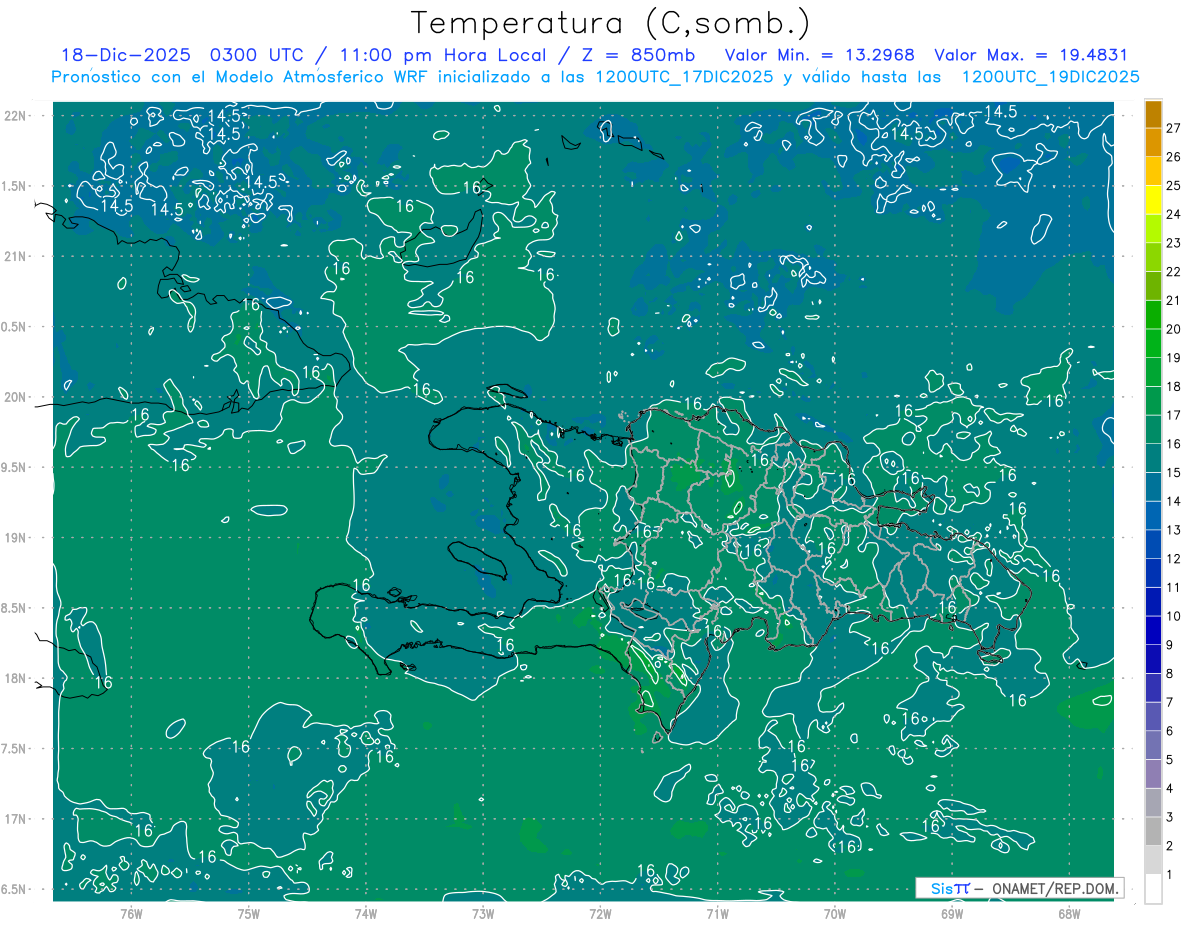The image size is (1200, 927).
Task: Click the 'SisTT – ONAMET/REP.DOM.' credit box
Action: click(1020, 888)
